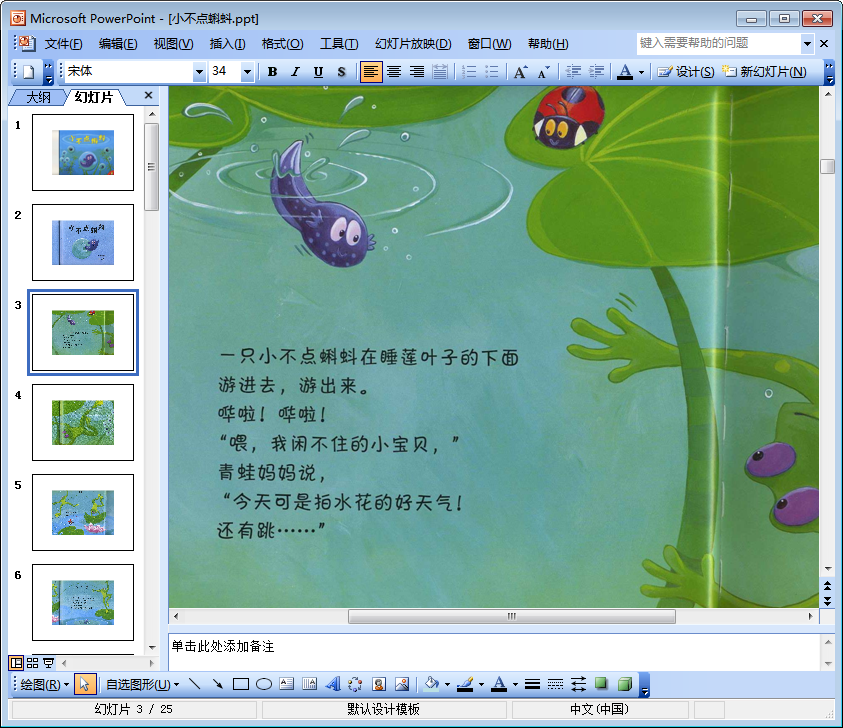Insert Clip Art
Screen dimensions: 843x728
378,684
